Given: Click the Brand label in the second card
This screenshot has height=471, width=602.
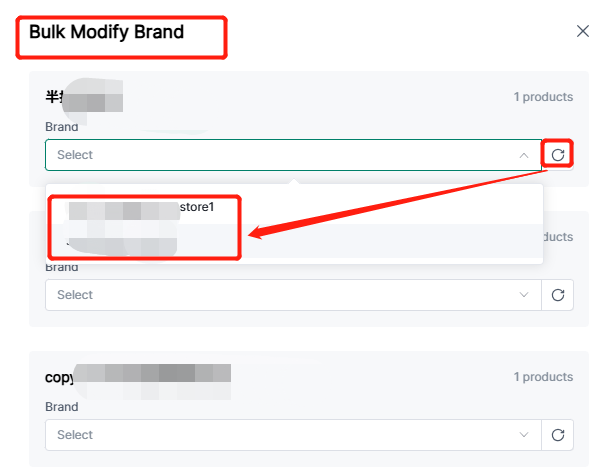Looking at the screenshot, I should click(x=61, y=267).
